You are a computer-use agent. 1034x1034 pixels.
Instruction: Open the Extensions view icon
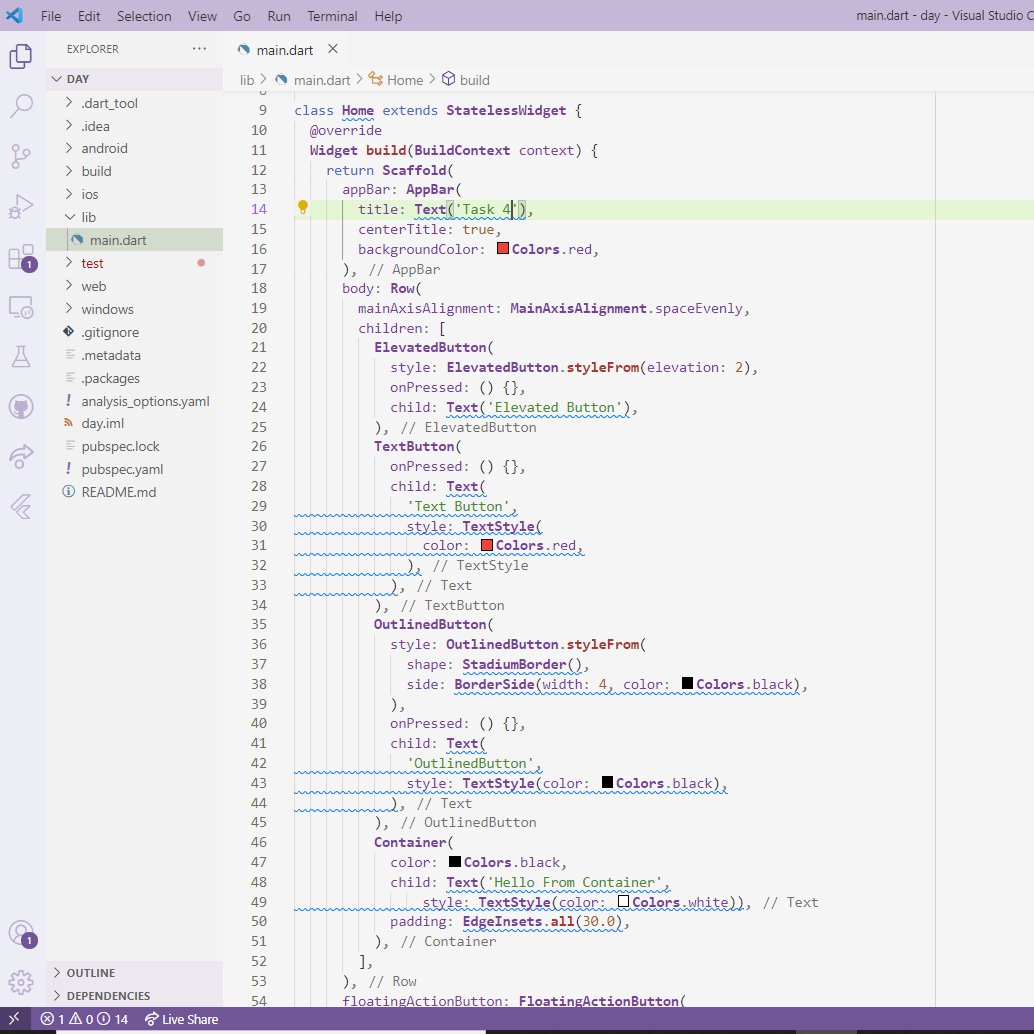21,257
